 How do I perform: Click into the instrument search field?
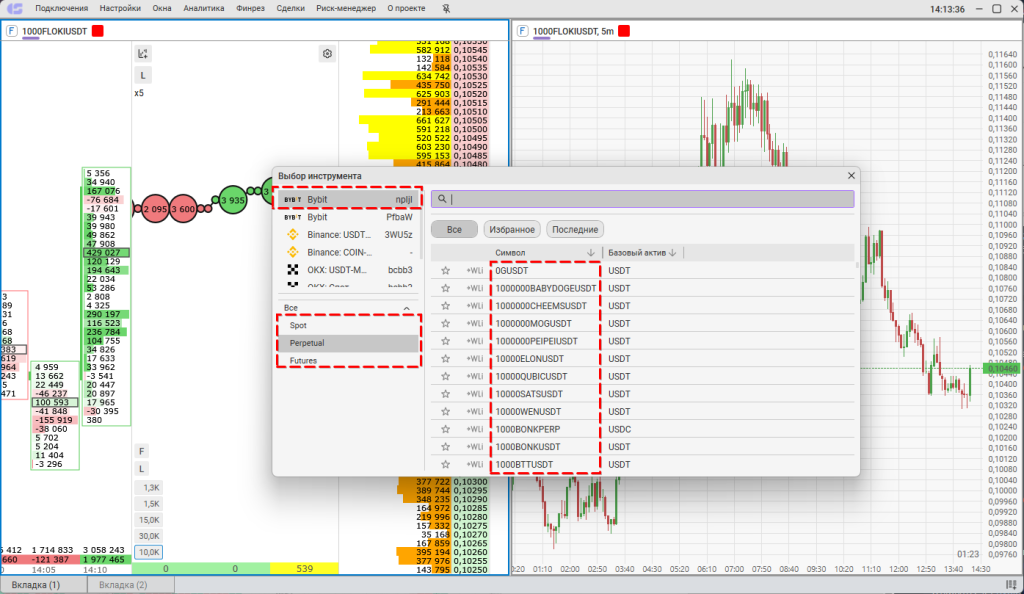click(x=650, y=200)
